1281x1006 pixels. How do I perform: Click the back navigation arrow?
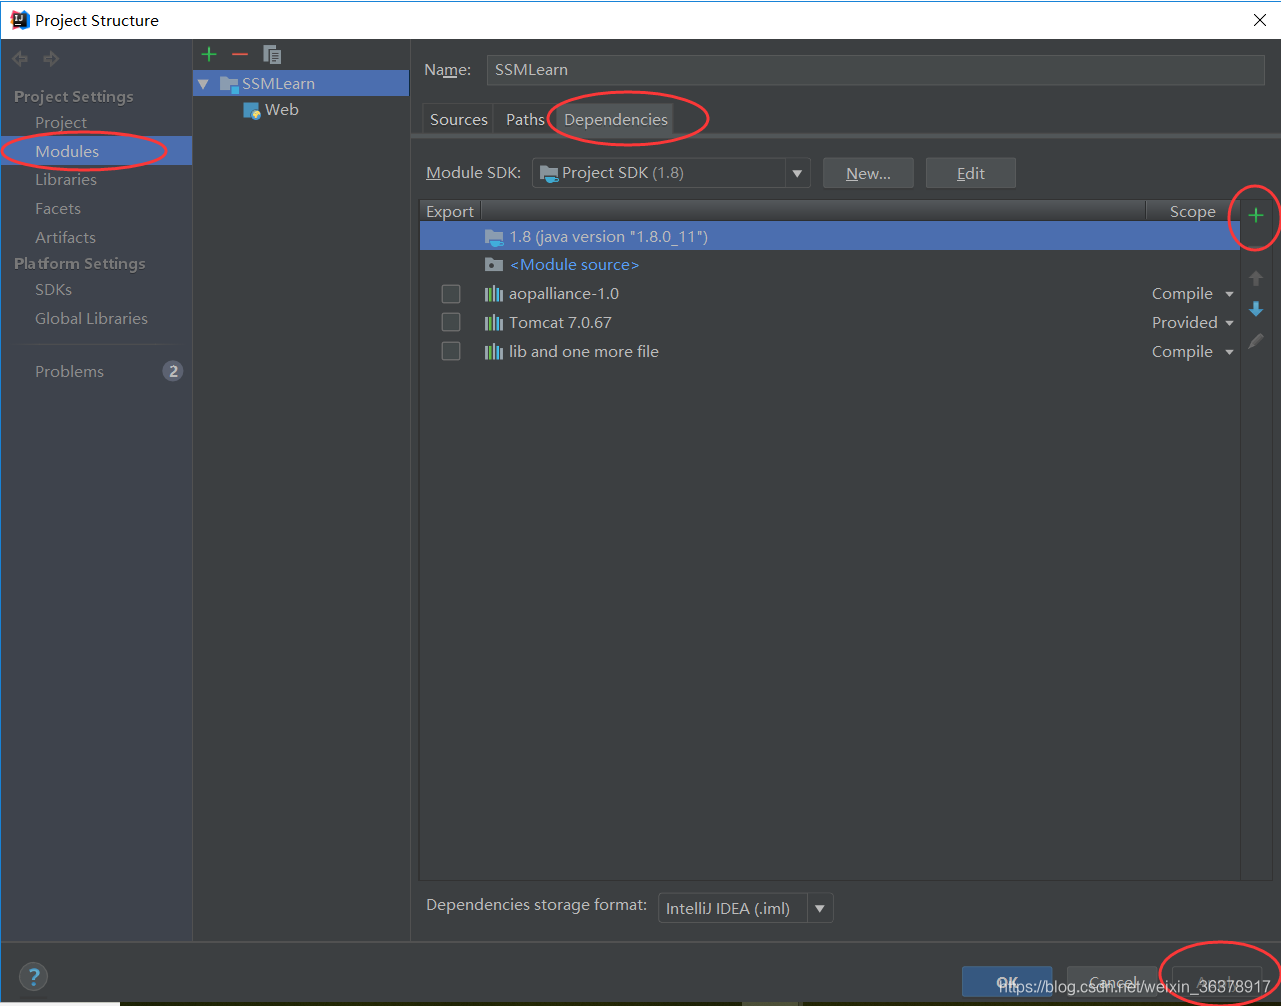click(x=20, y=59)
